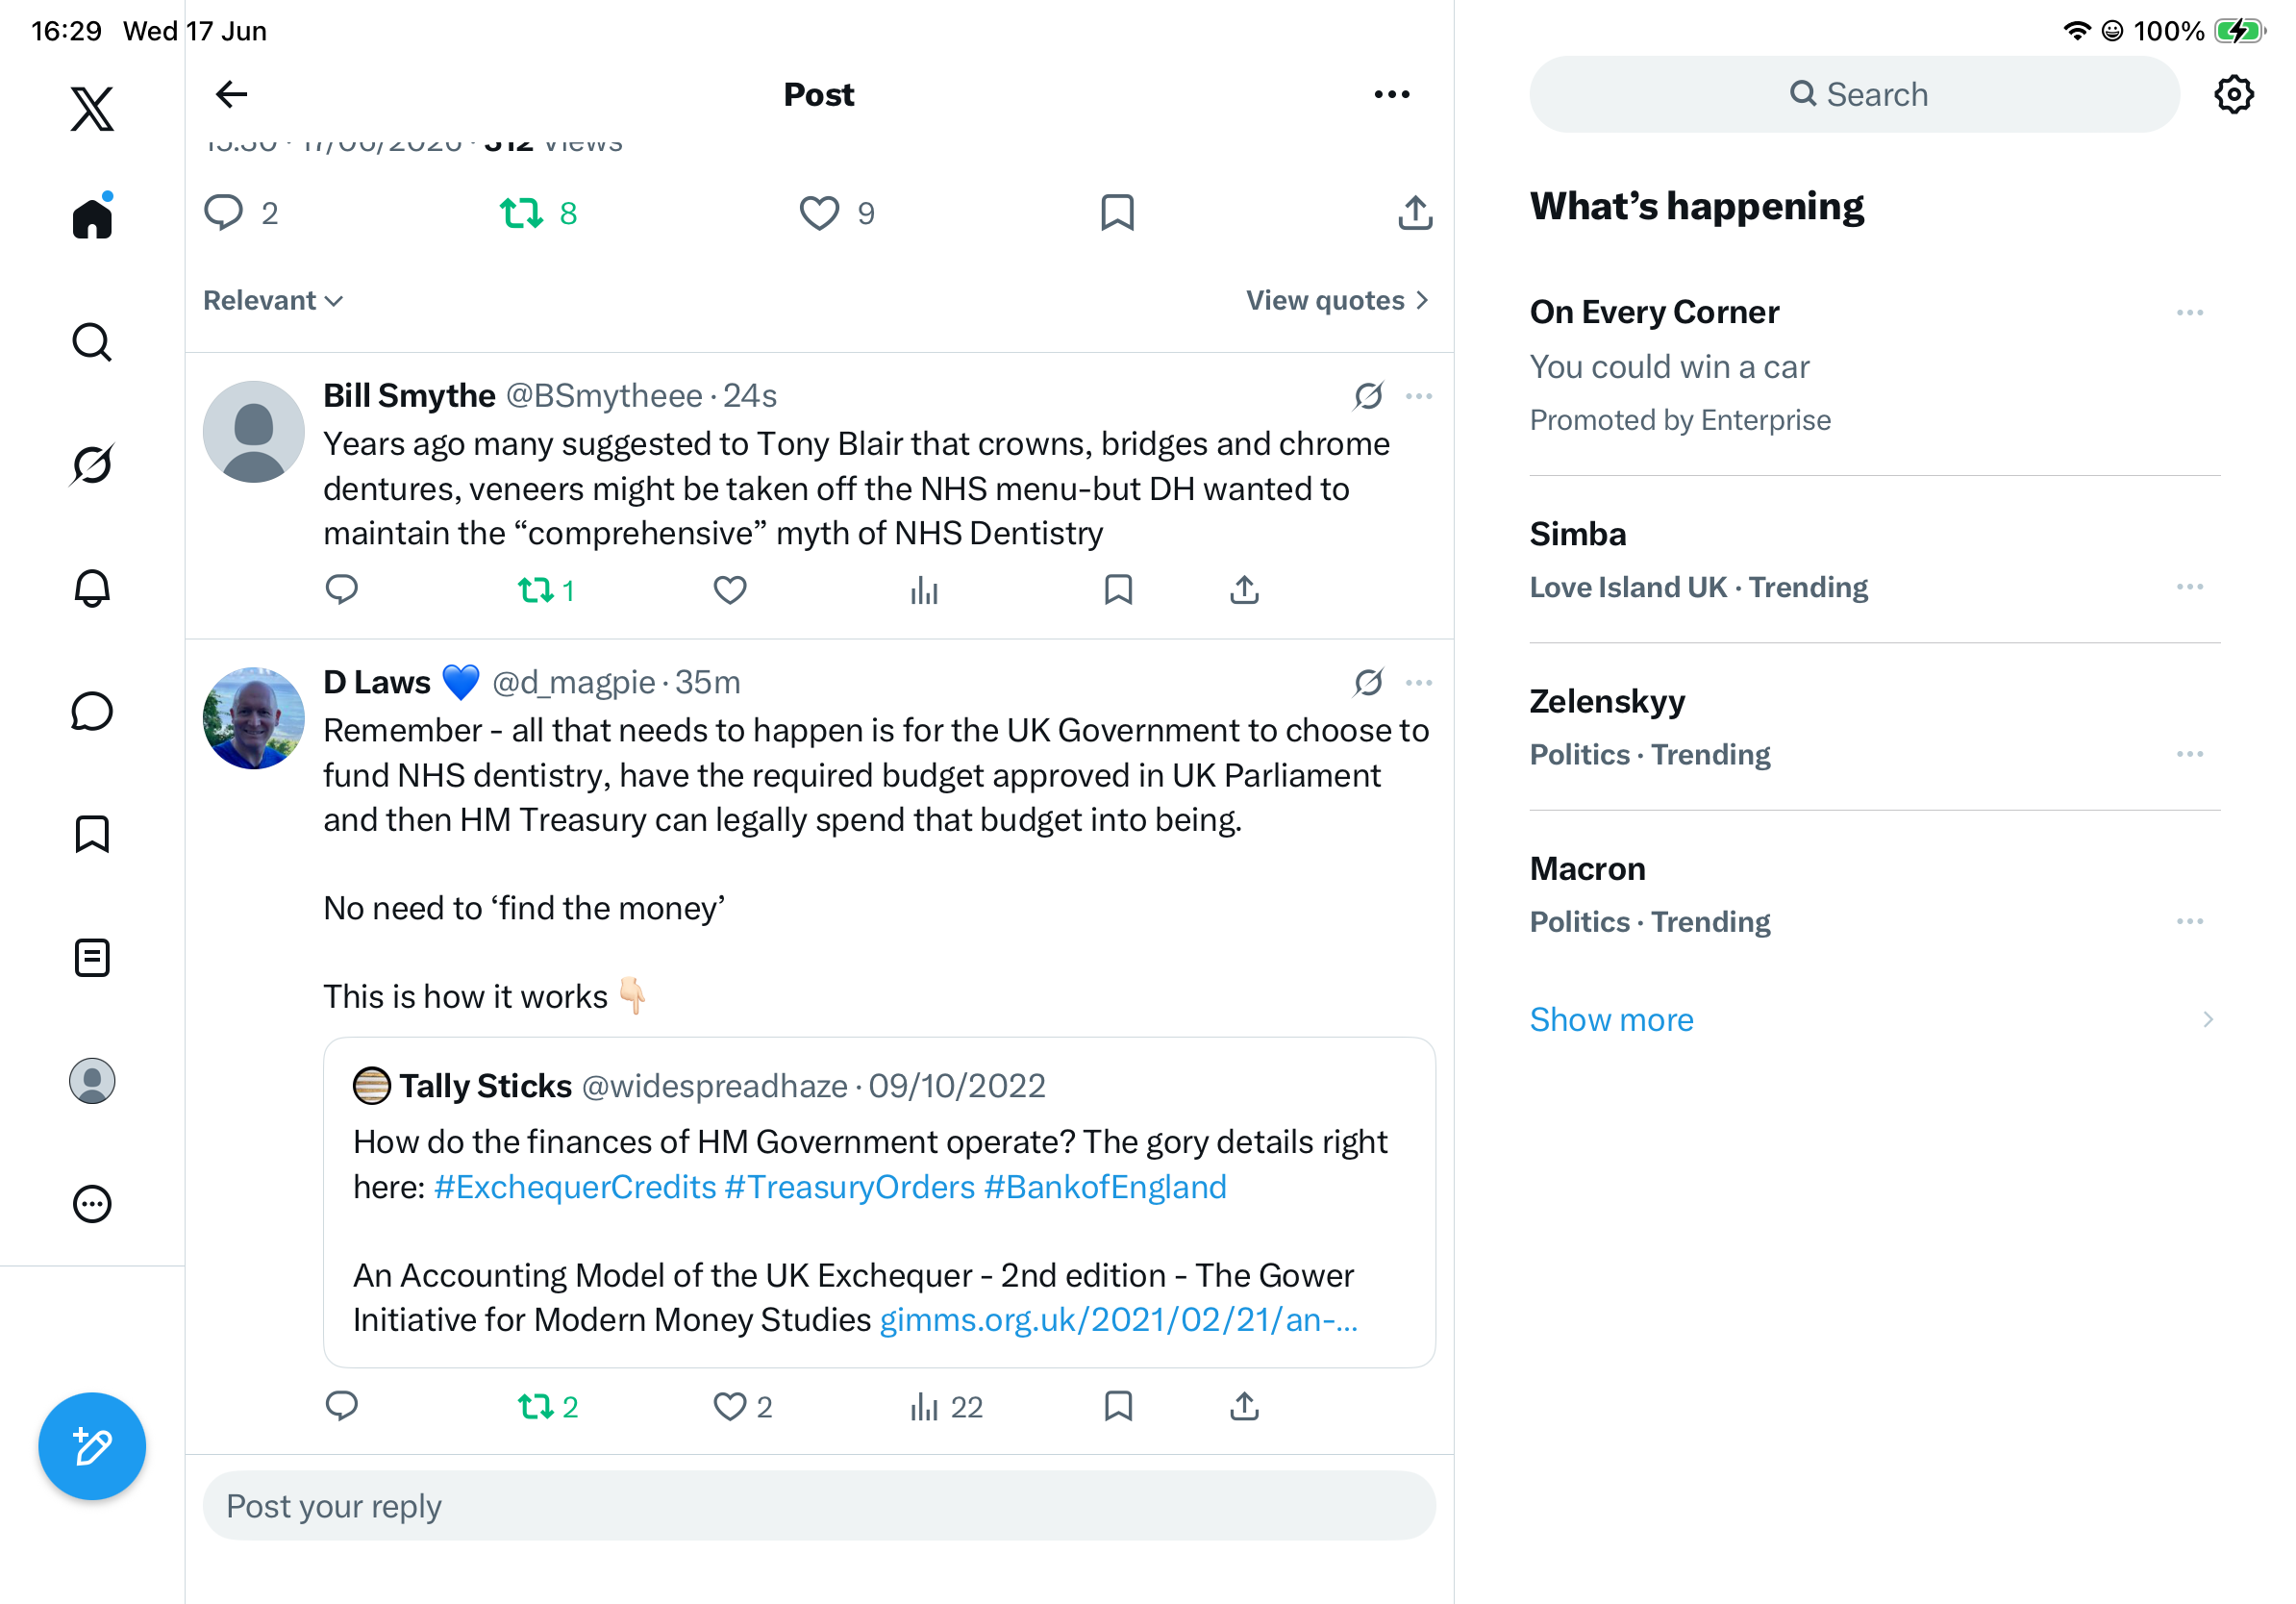
Task: Share Bill Smythe's reply
Action: 1244,590
